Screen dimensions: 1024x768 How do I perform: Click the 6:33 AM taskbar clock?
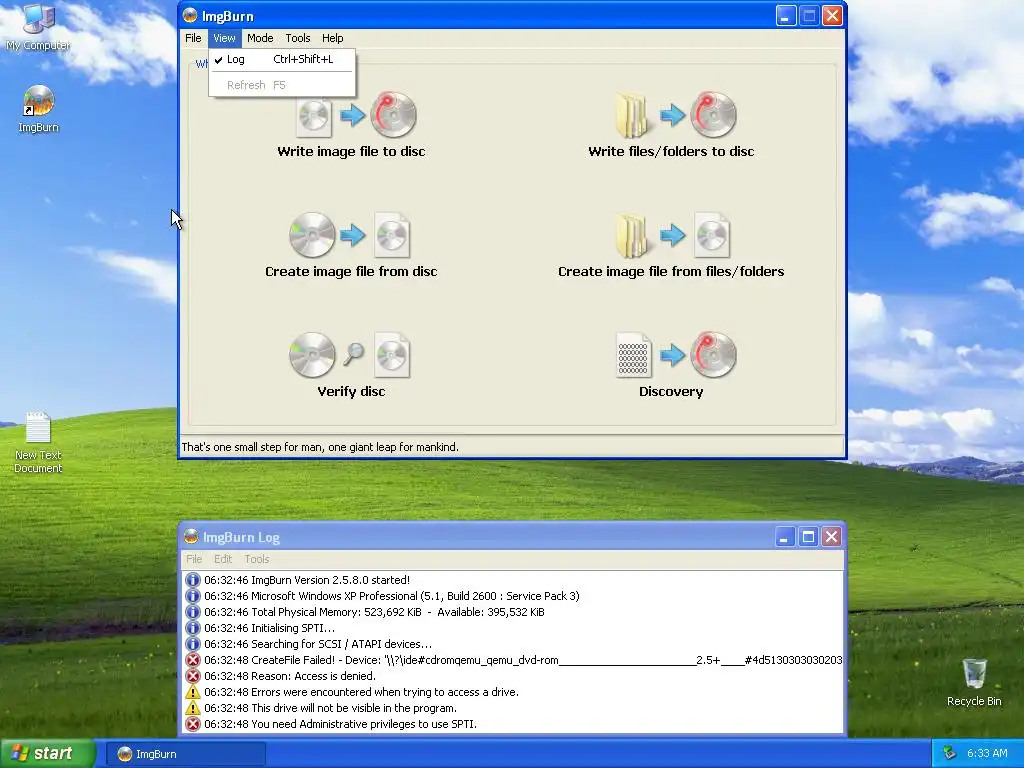tap(987, 754)
